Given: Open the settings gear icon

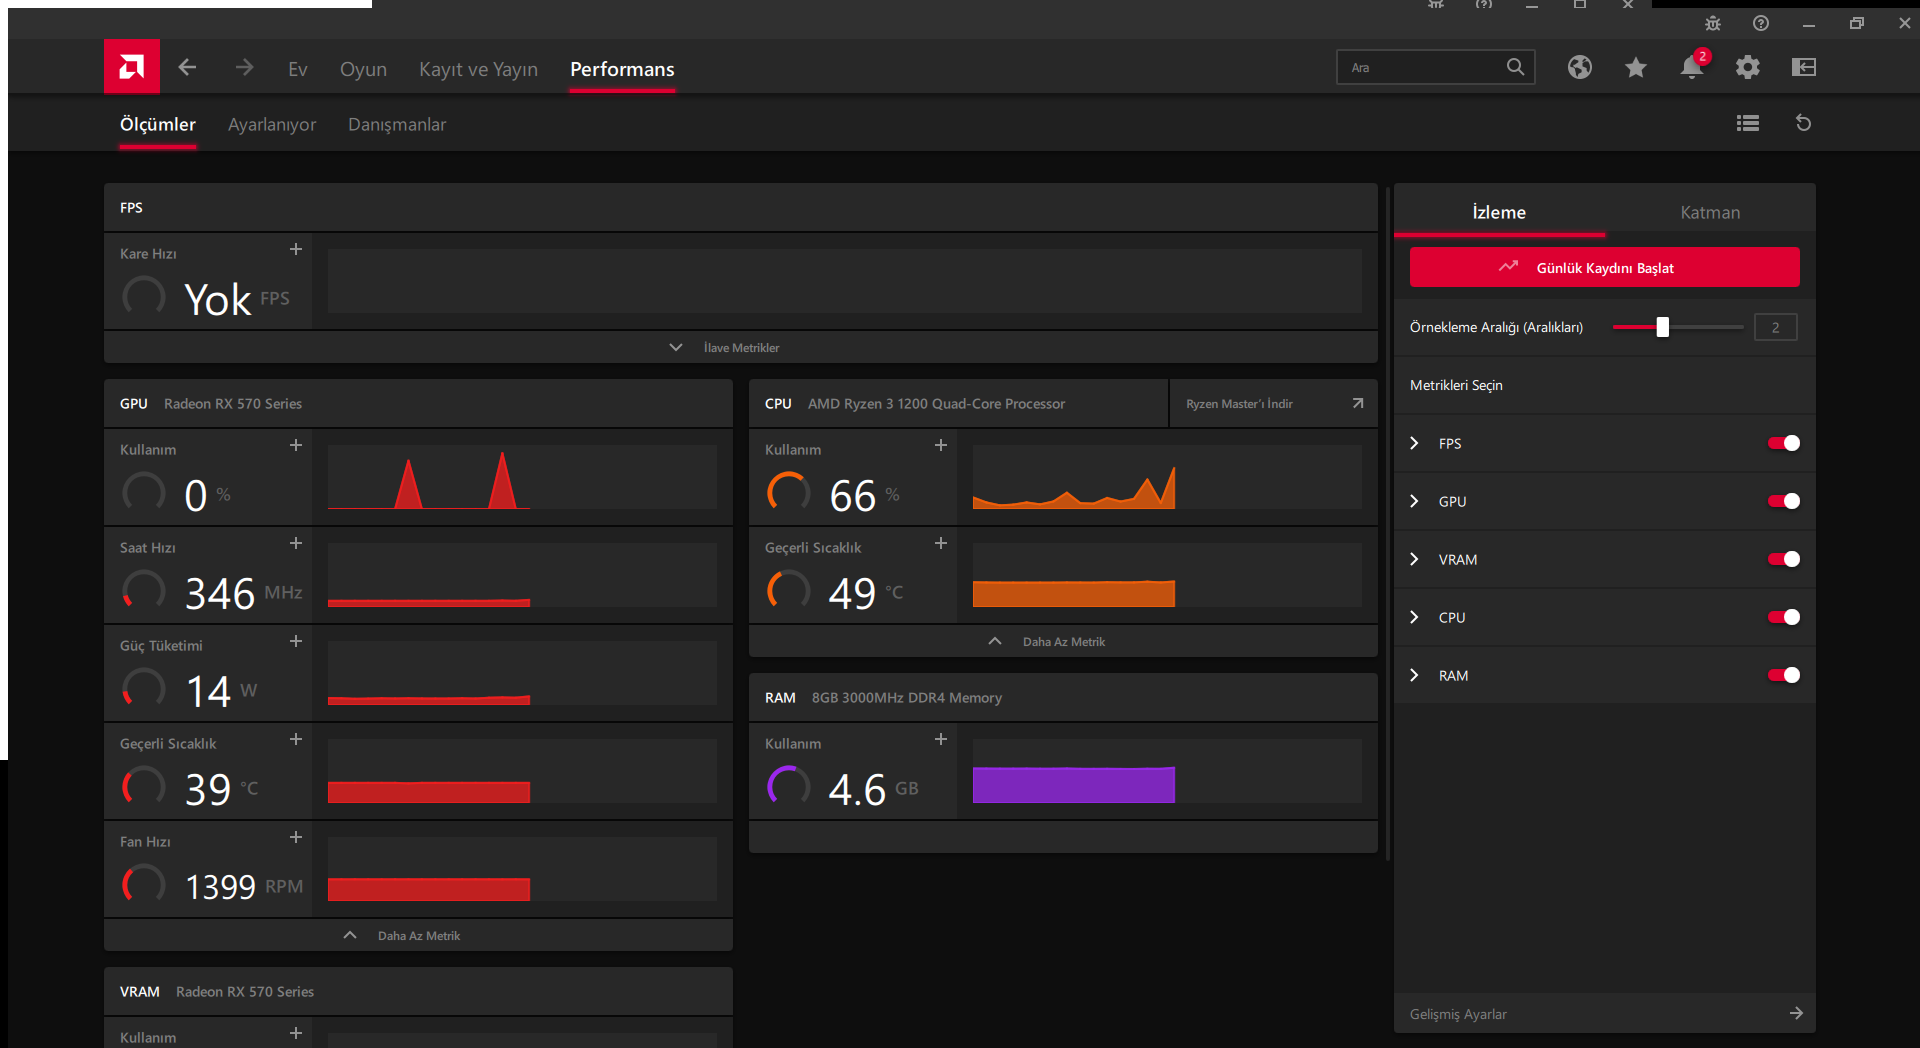Looking at the screenshot, I should [1748, 67].
